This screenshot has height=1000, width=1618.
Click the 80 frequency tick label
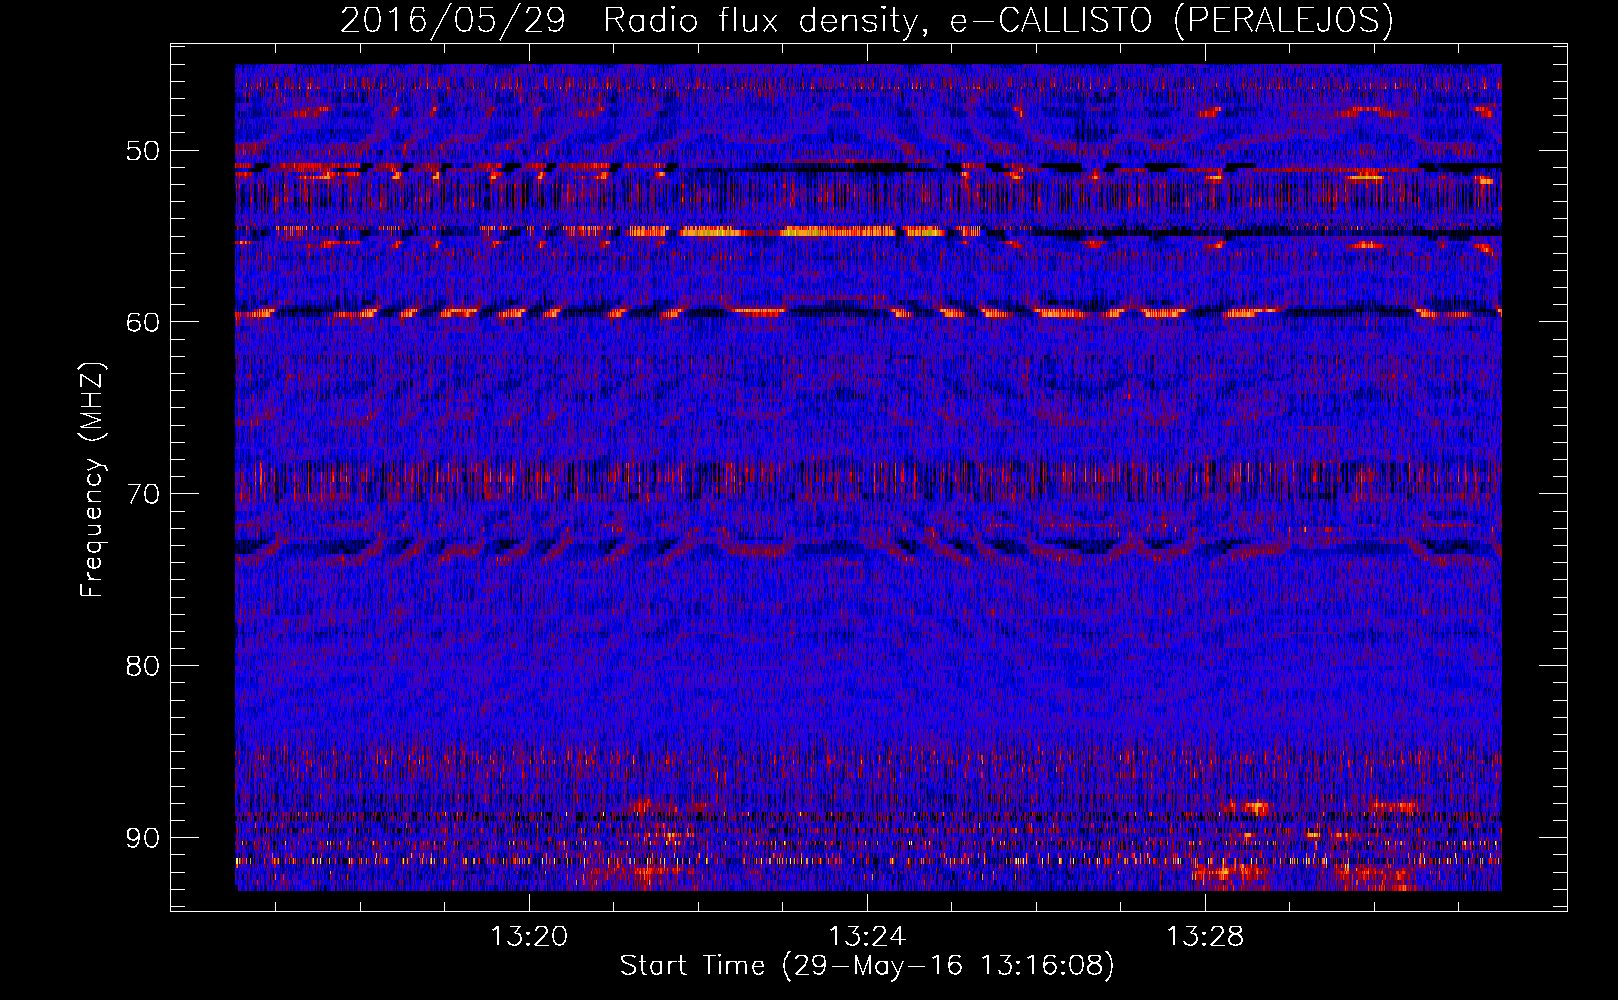142,666
